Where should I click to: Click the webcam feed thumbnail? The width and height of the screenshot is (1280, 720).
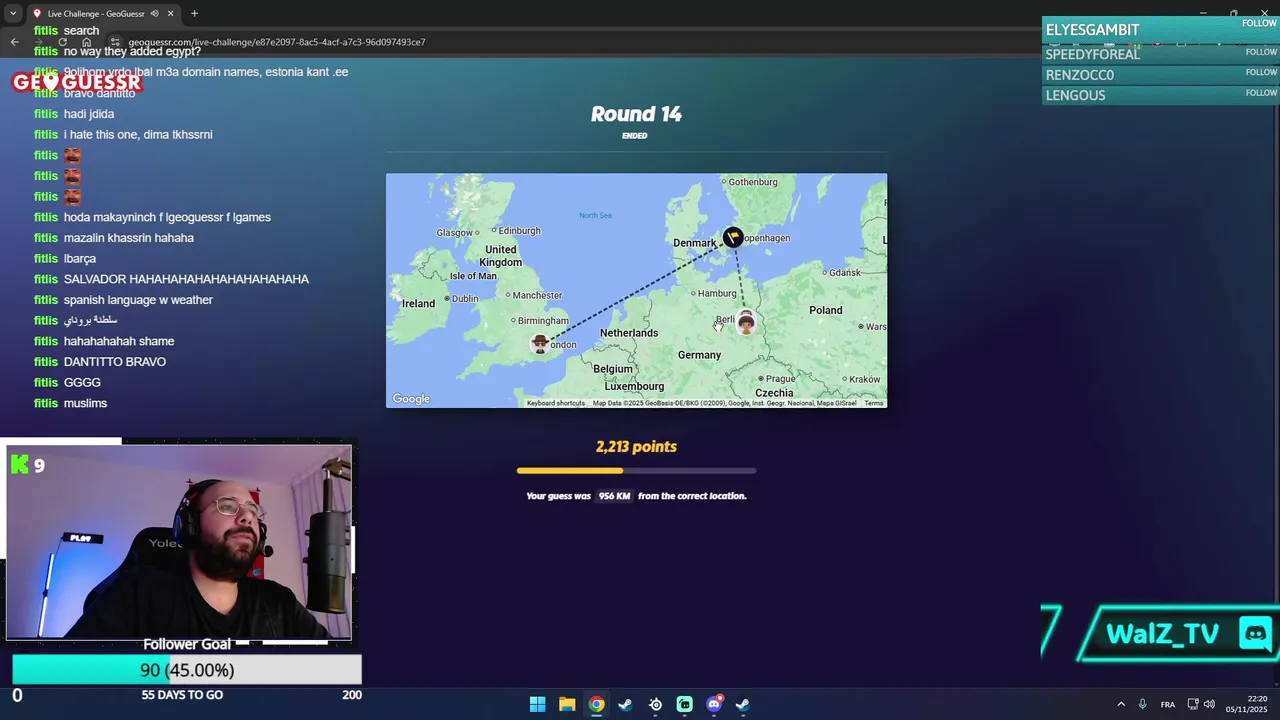(x=179, y=541)
